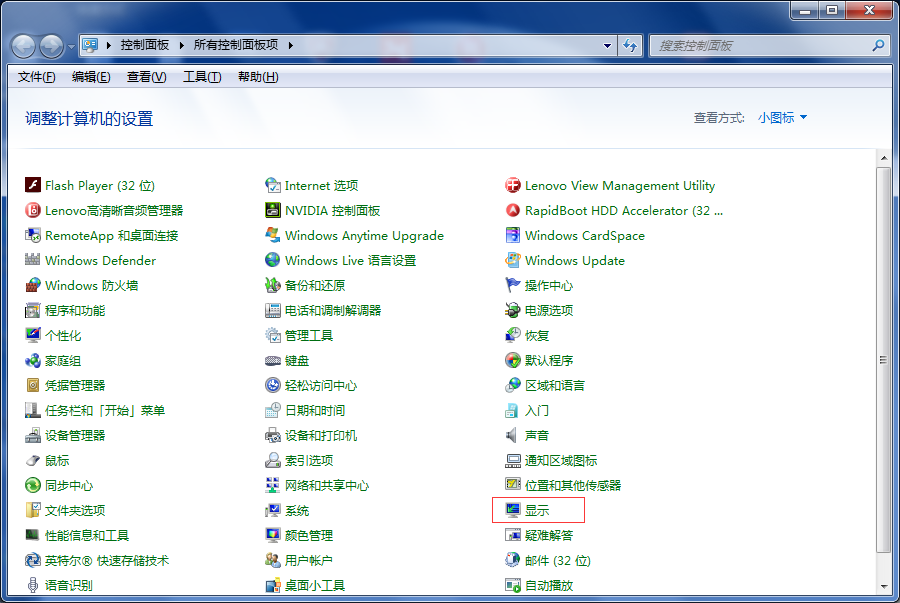
Task: Click in the 搜索控制面板 search box
Action: click(760, 45)
